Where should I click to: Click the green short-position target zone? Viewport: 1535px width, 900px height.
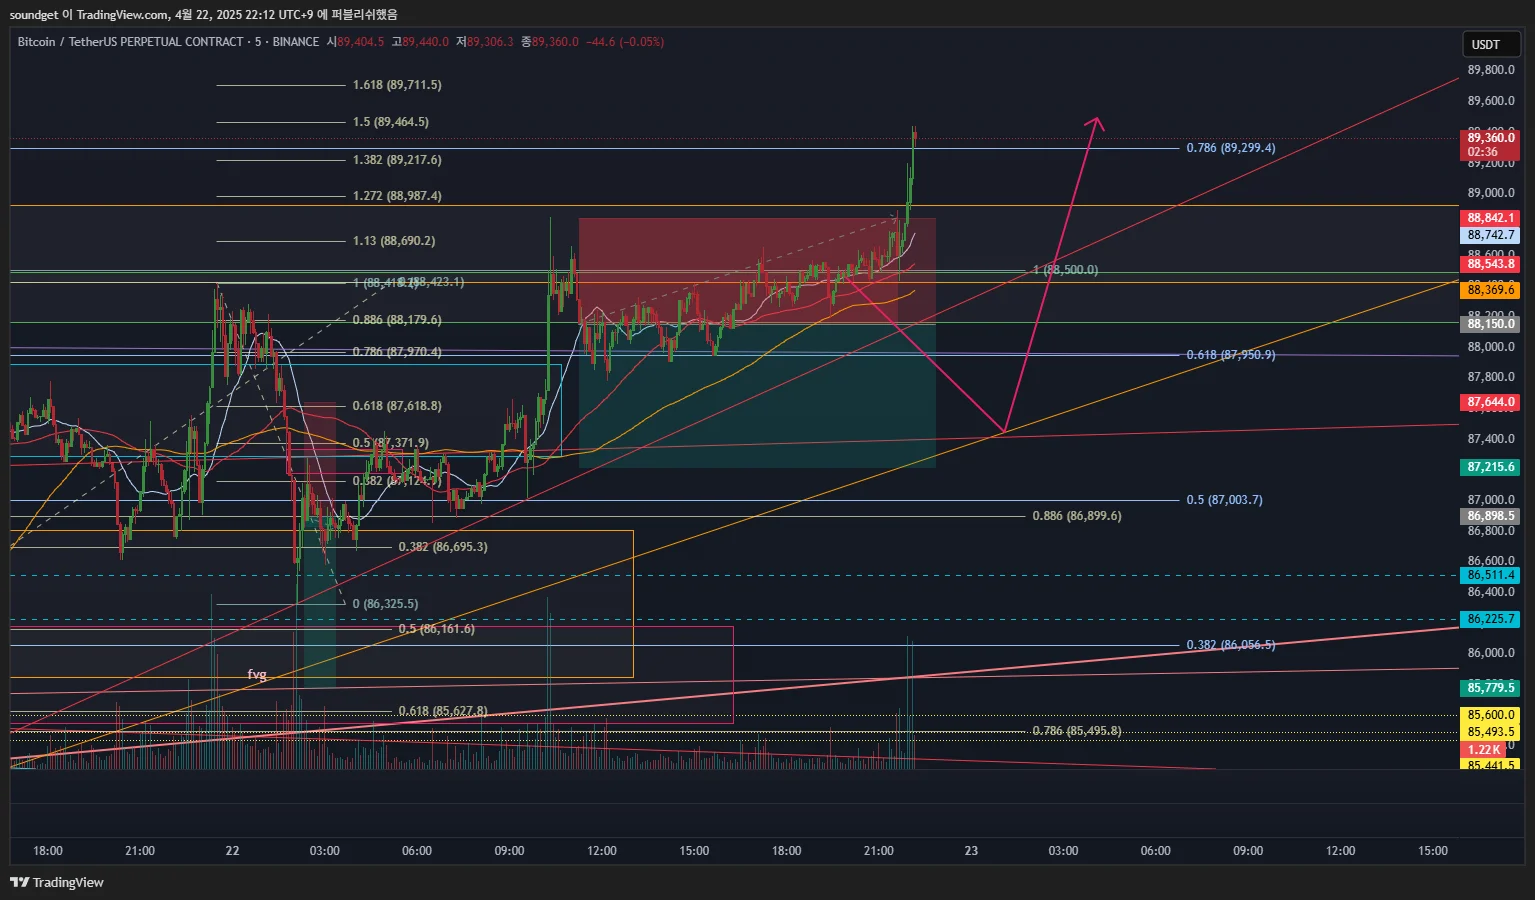click(x=757, y=395)
